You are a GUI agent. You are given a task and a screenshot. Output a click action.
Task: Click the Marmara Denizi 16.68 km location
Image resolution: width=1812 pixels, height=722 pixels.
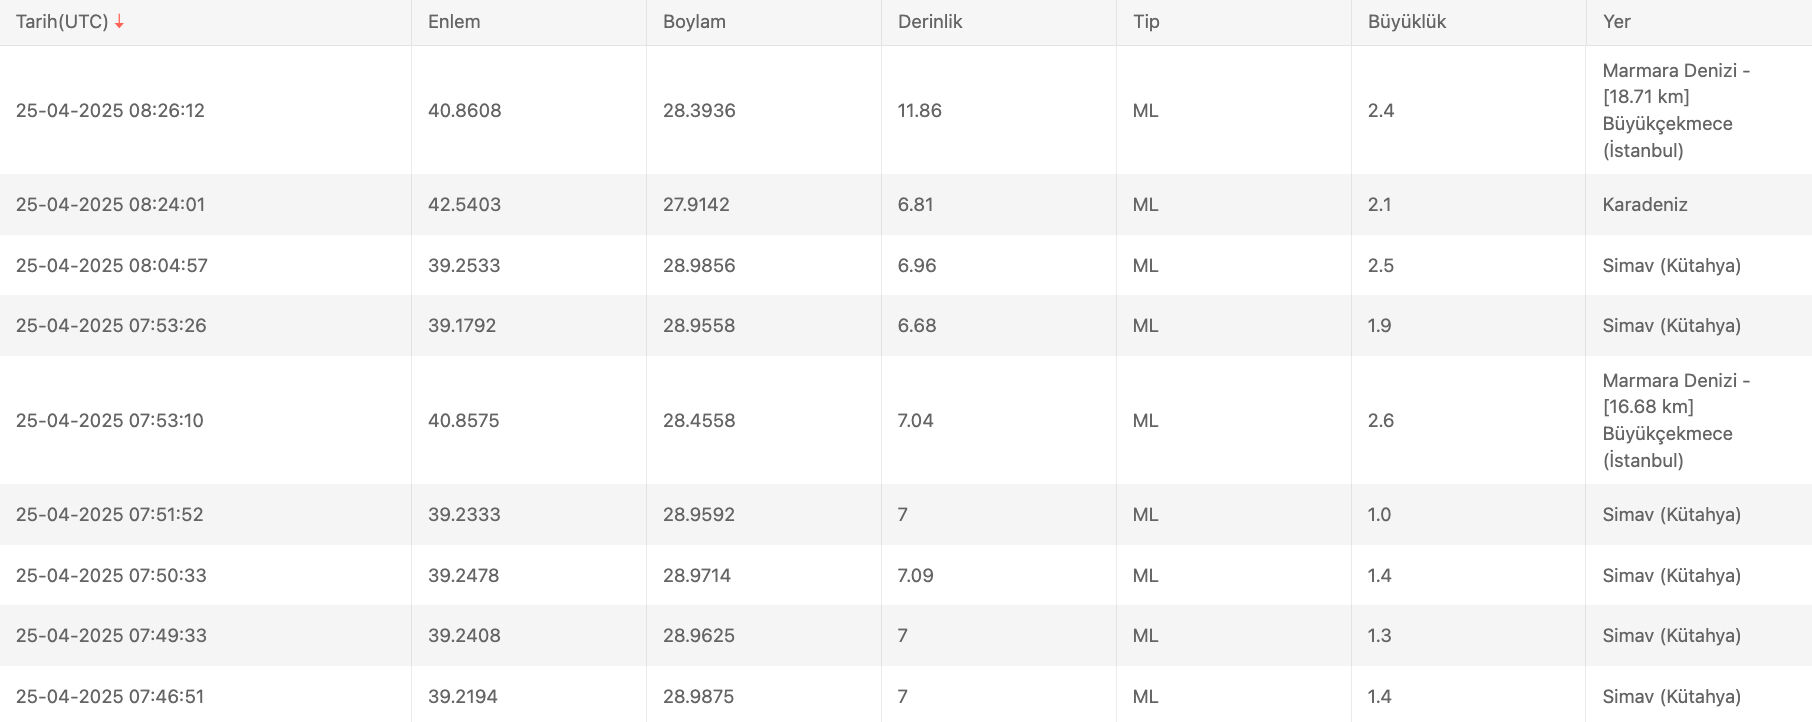pyautogui.click(x=1675, y=420)
